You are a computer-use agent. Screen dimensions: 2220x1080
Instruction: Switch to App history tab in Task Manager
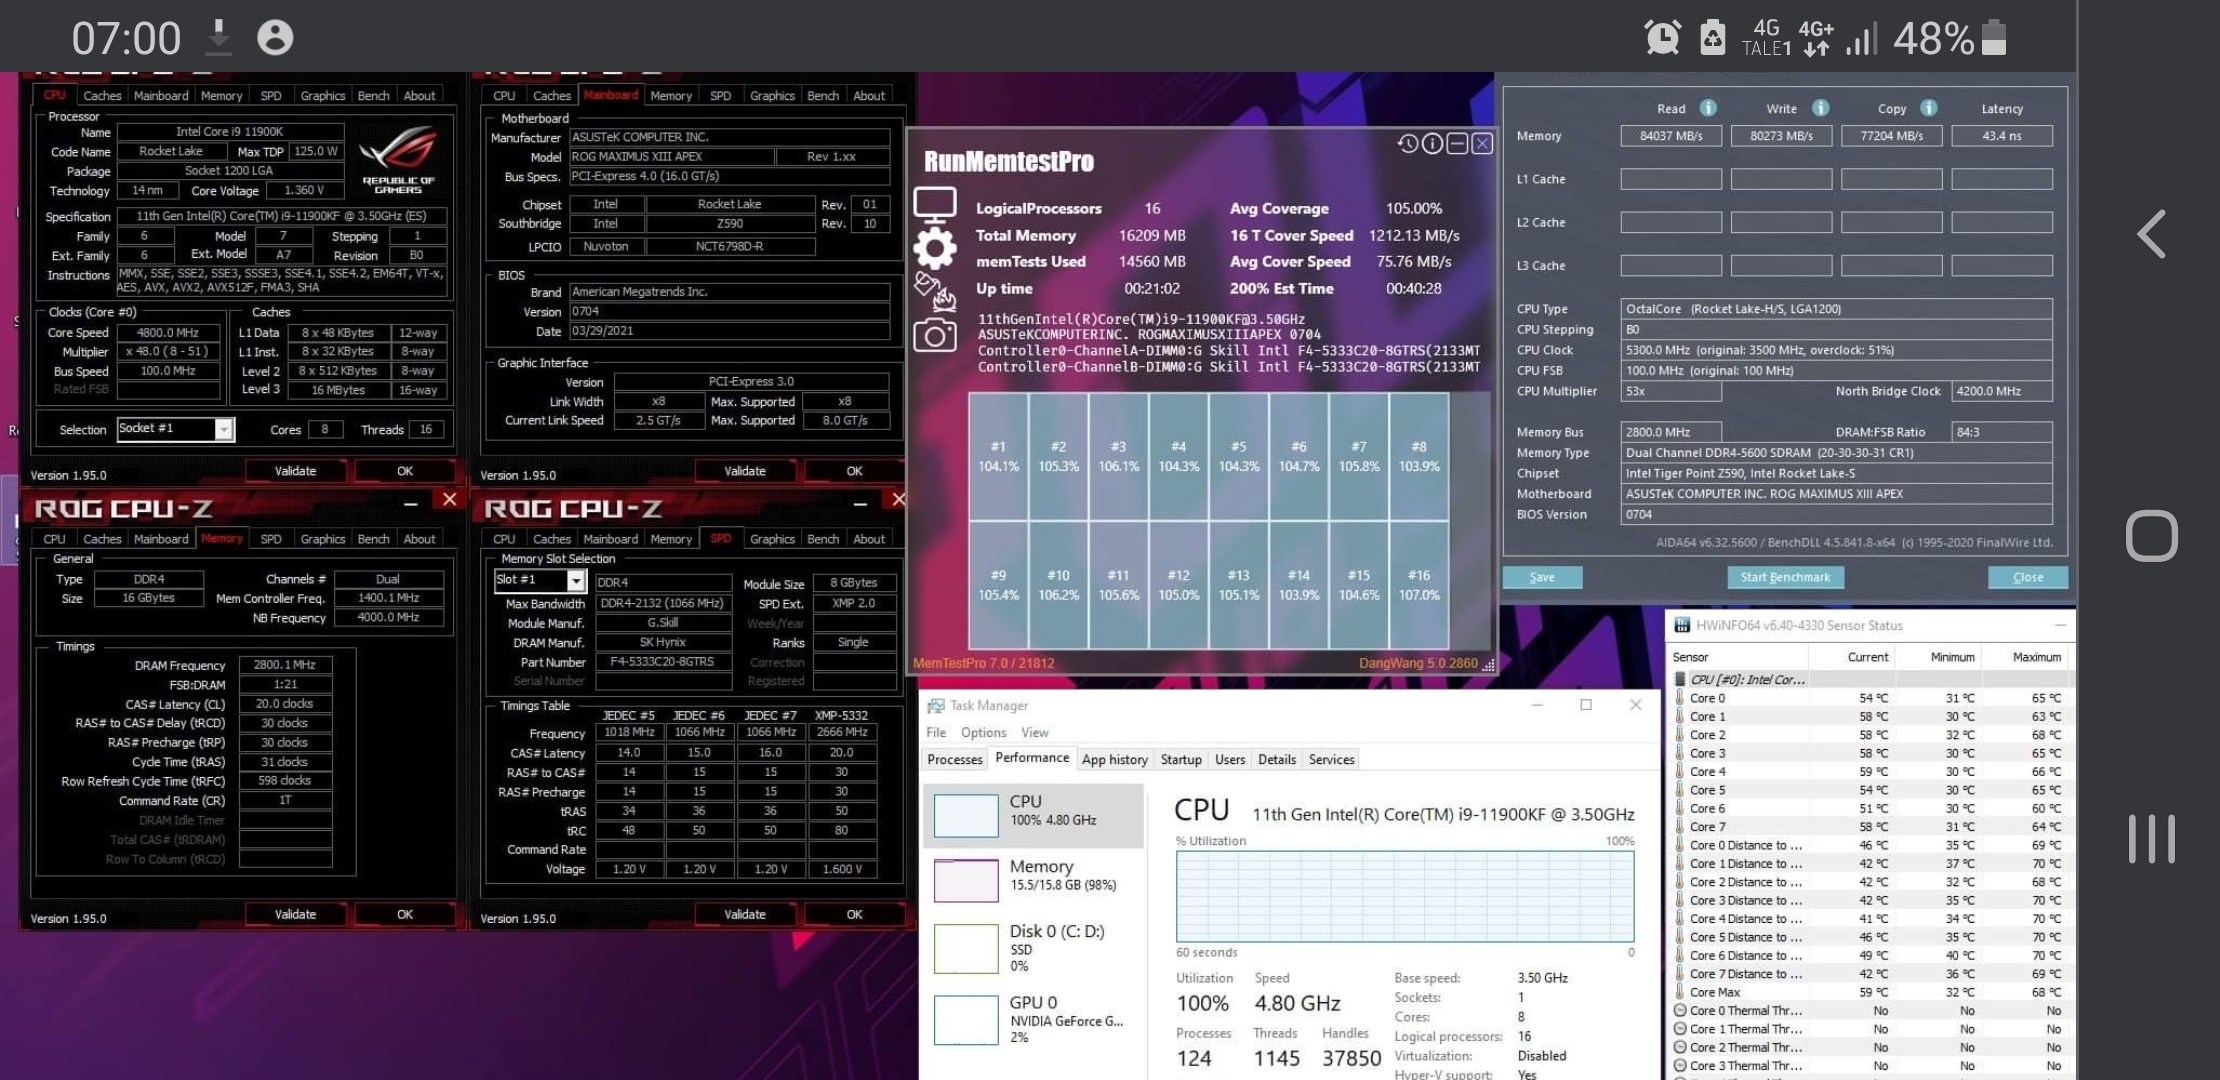[x=1114, y=759]
